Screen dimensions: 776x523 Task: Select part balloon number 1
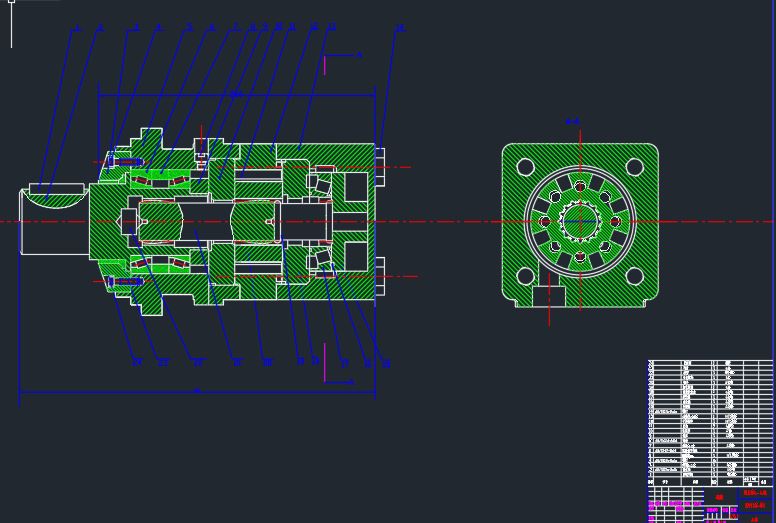(x=76, y=29)
